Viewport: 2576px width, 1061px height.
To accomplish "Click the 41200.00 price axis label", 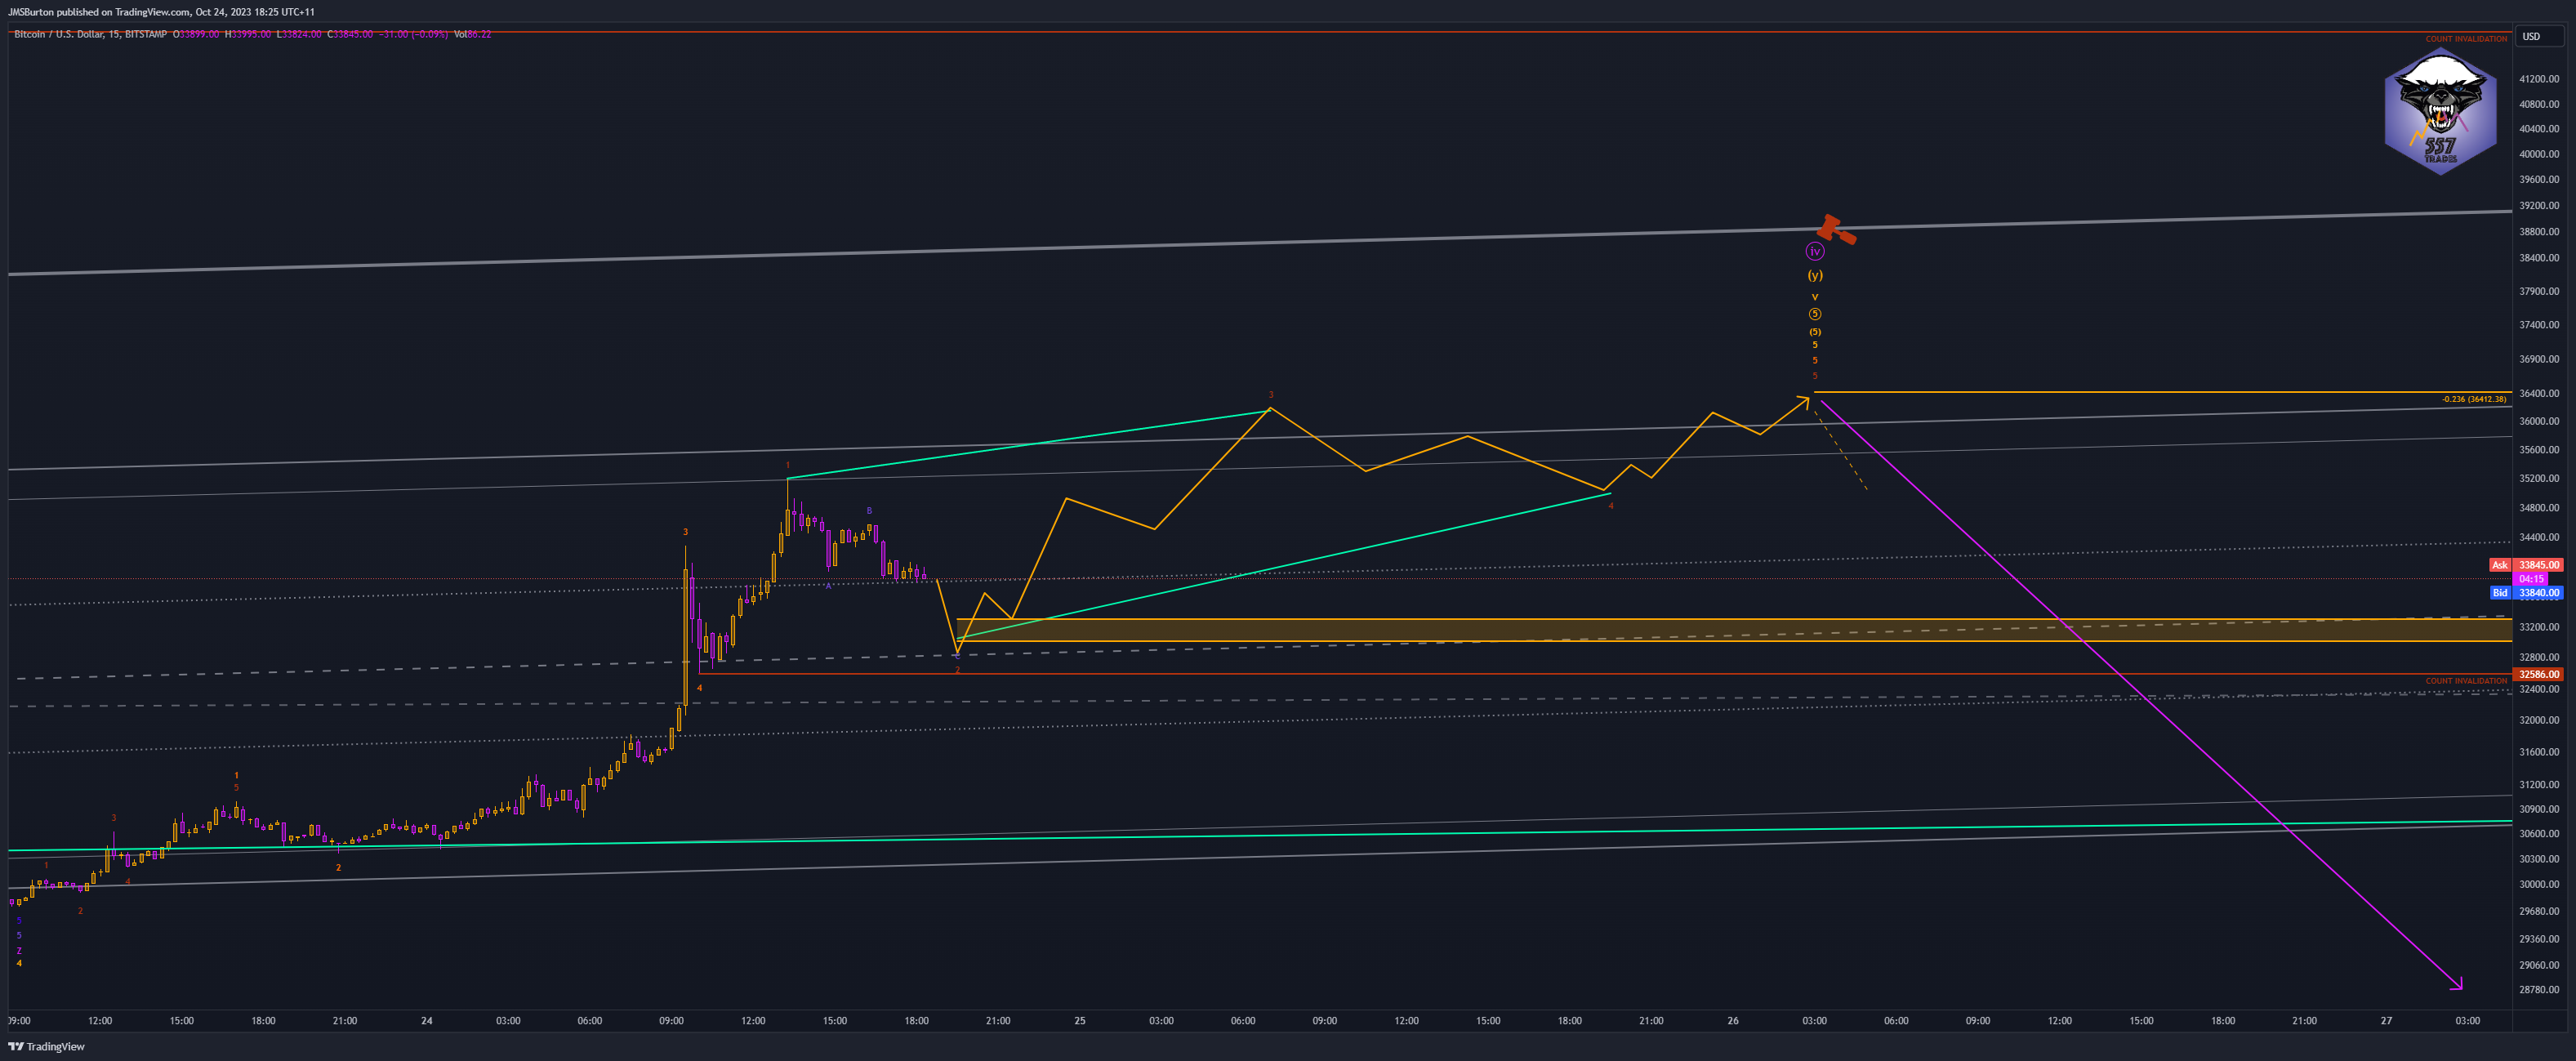I will click(x=2539, y=78).
